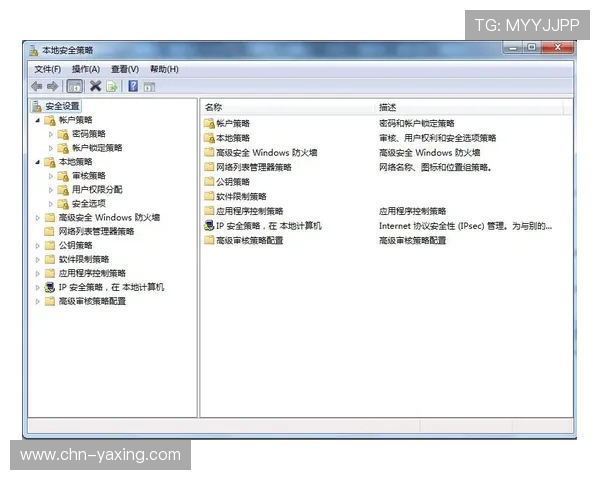The image size is (600, 480).
Task: Select 安全设置 root label in tree
Action: pyautogui.click(x=62, y=106)
